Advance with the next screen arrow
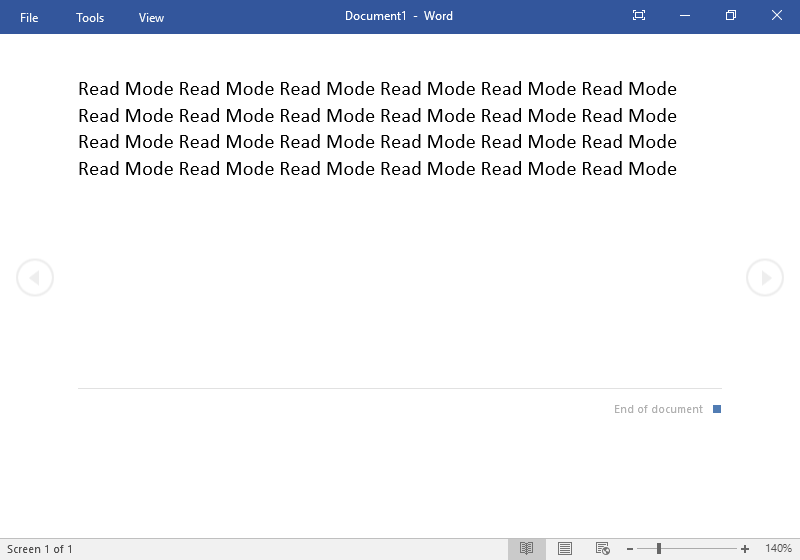 pyautogui.click(x=765, y=277)
